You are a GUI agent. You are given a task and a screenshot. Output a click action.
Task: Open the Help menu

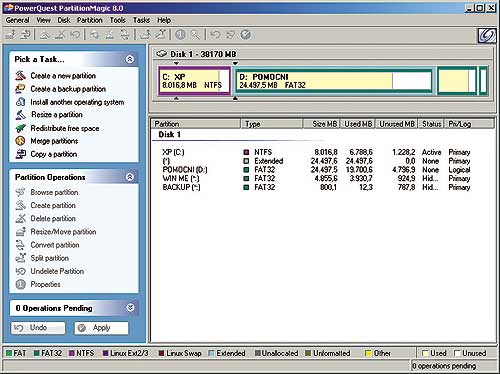pos(164,20)
